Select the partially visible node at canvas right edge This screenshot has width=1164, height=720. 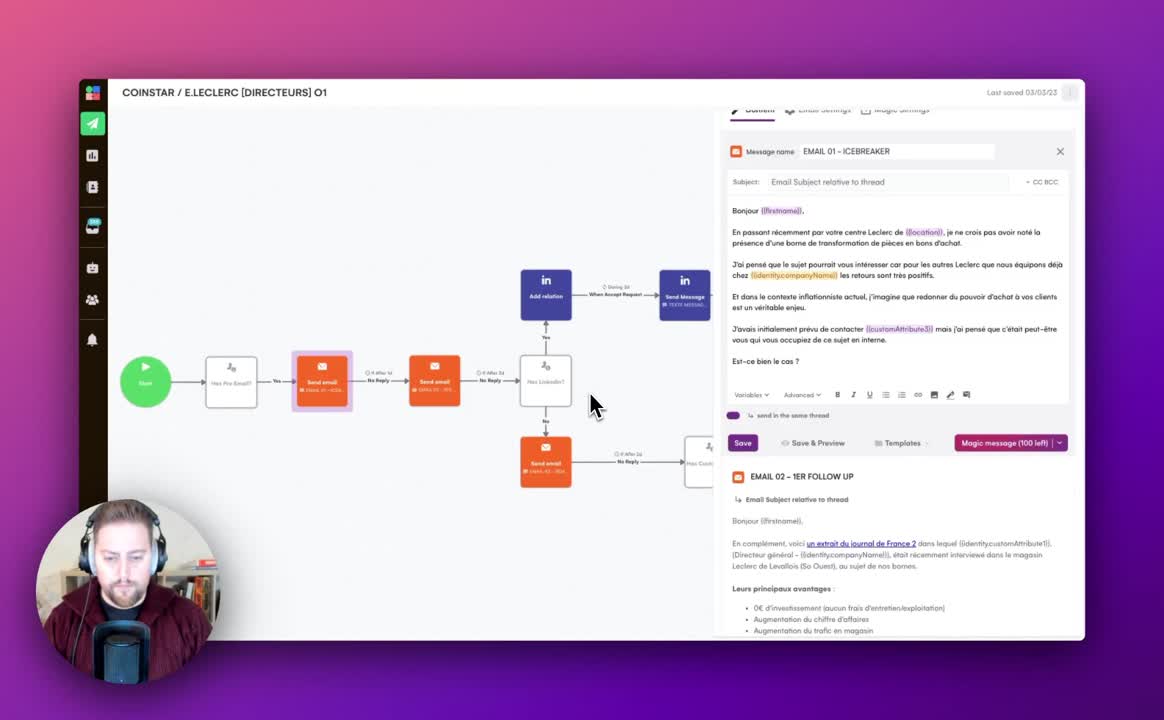(x=699, y=462)
